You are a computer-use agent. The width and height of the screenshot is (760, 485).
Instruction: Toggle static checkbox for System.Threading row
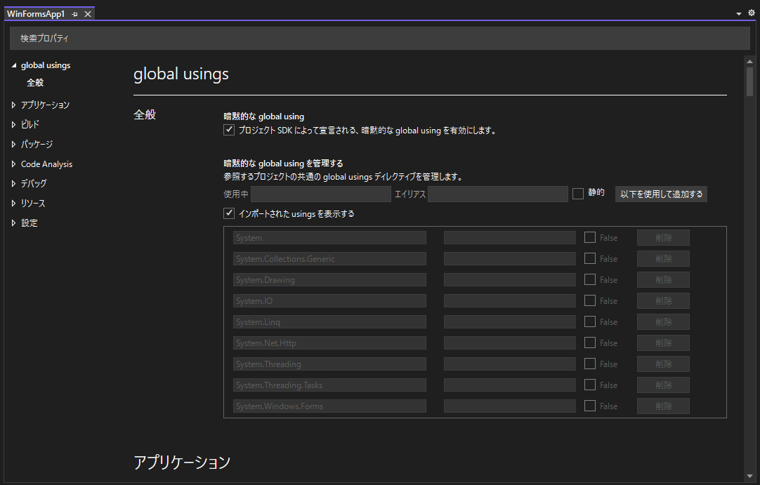pyautogui.click(x=590, y=364)
